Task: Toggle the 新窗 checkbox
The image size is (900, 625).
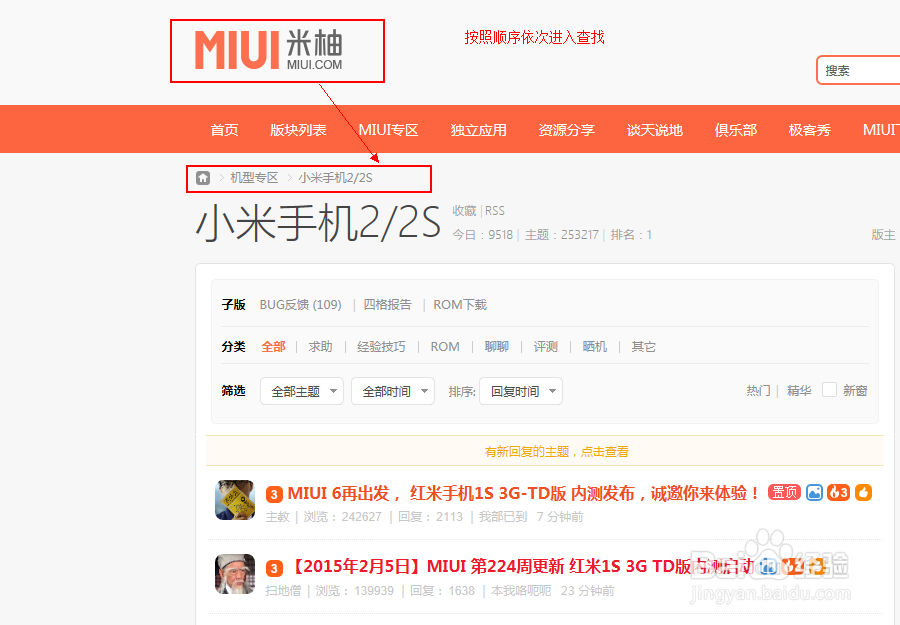Action: click(829, 390)
